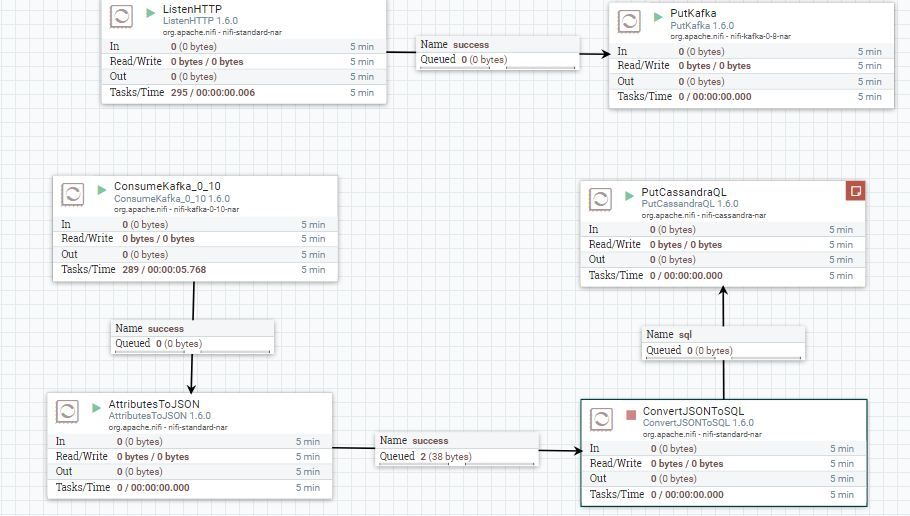This screenshot has height=516, width=910.
Task: Click the AttributesToJSON processor title
Action: (x=154, y=404)
